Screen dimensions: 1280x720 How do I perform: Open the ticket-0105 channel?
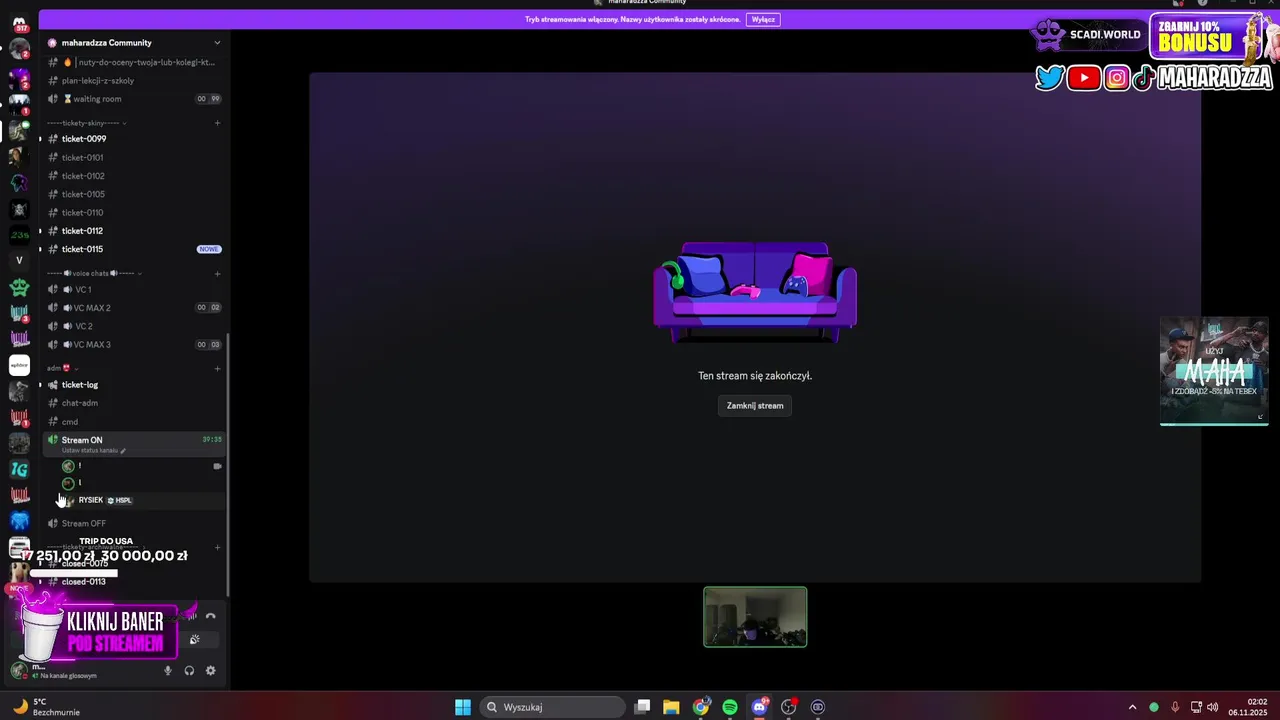point(134,194)
